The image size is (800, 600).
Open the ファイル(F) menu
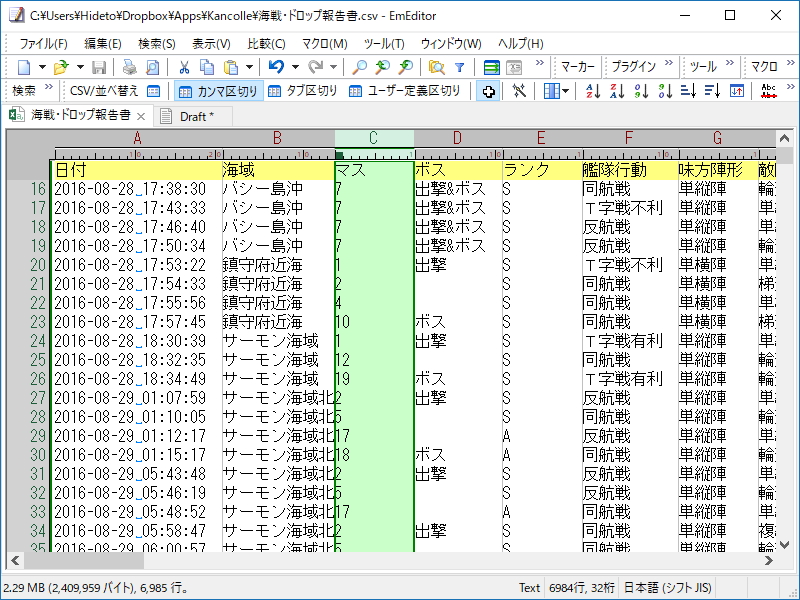coord(43,44)
